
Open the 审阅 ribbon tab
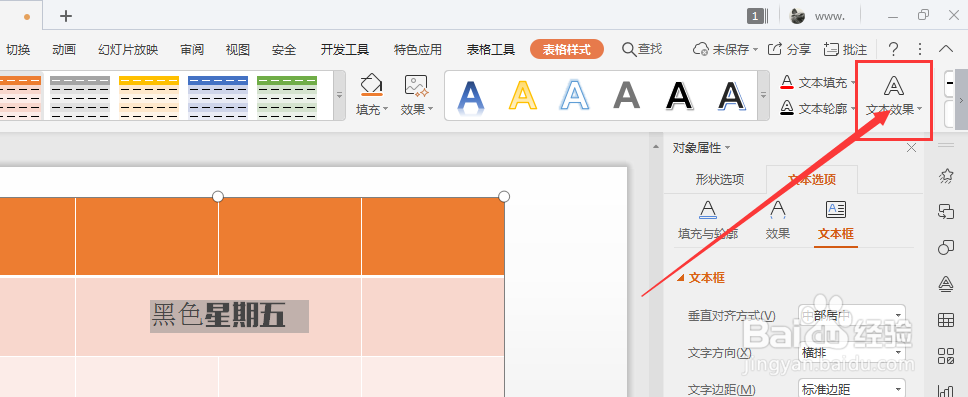tap(192, 49)
